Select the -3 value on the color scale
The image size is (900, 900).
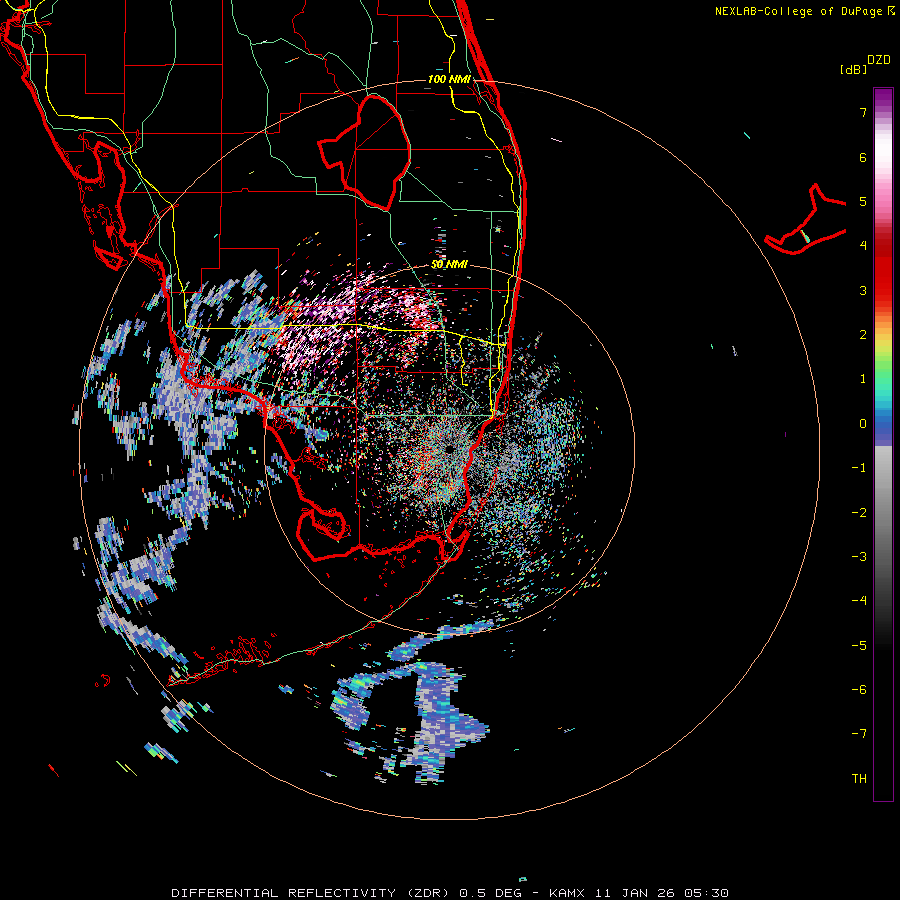click(859, 557)
